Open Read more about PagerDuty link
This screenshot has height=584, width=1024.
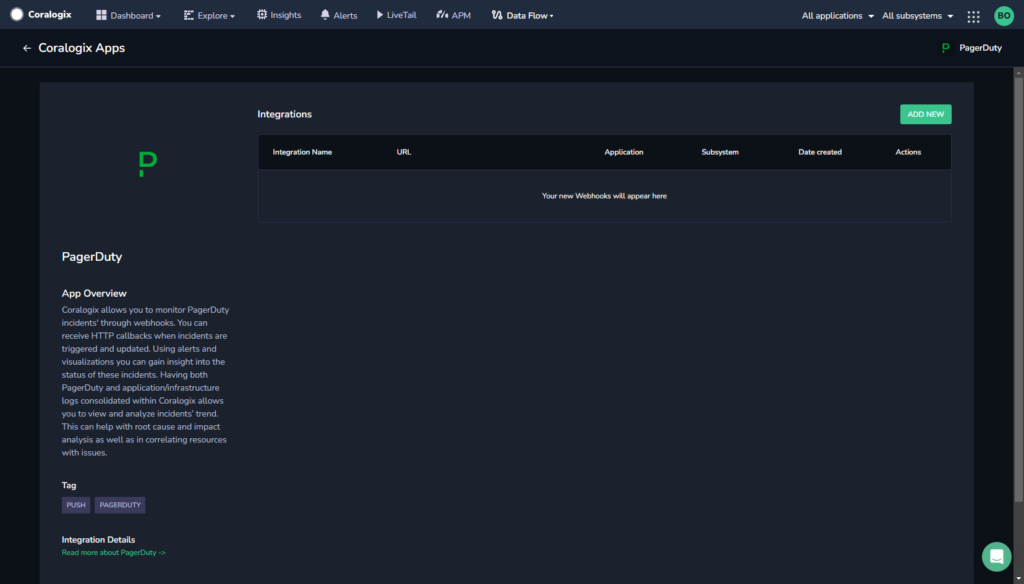[x=114, y=553]
